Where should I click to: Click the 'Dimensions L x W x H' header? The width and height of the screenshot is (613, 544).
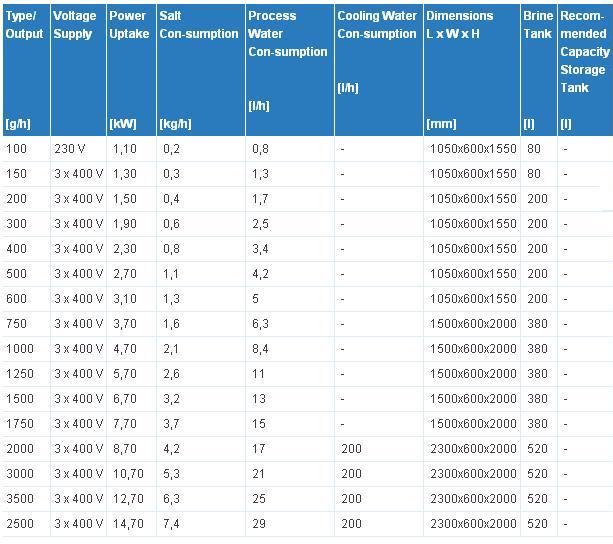tap(472, 70)
